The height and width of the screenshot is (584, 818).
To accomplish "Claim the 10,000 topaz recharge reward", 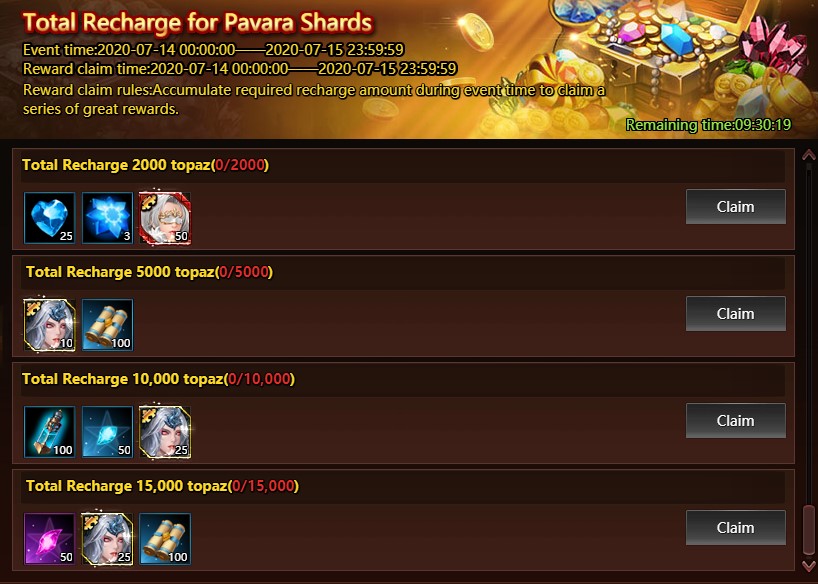I will tap(736, 421).
